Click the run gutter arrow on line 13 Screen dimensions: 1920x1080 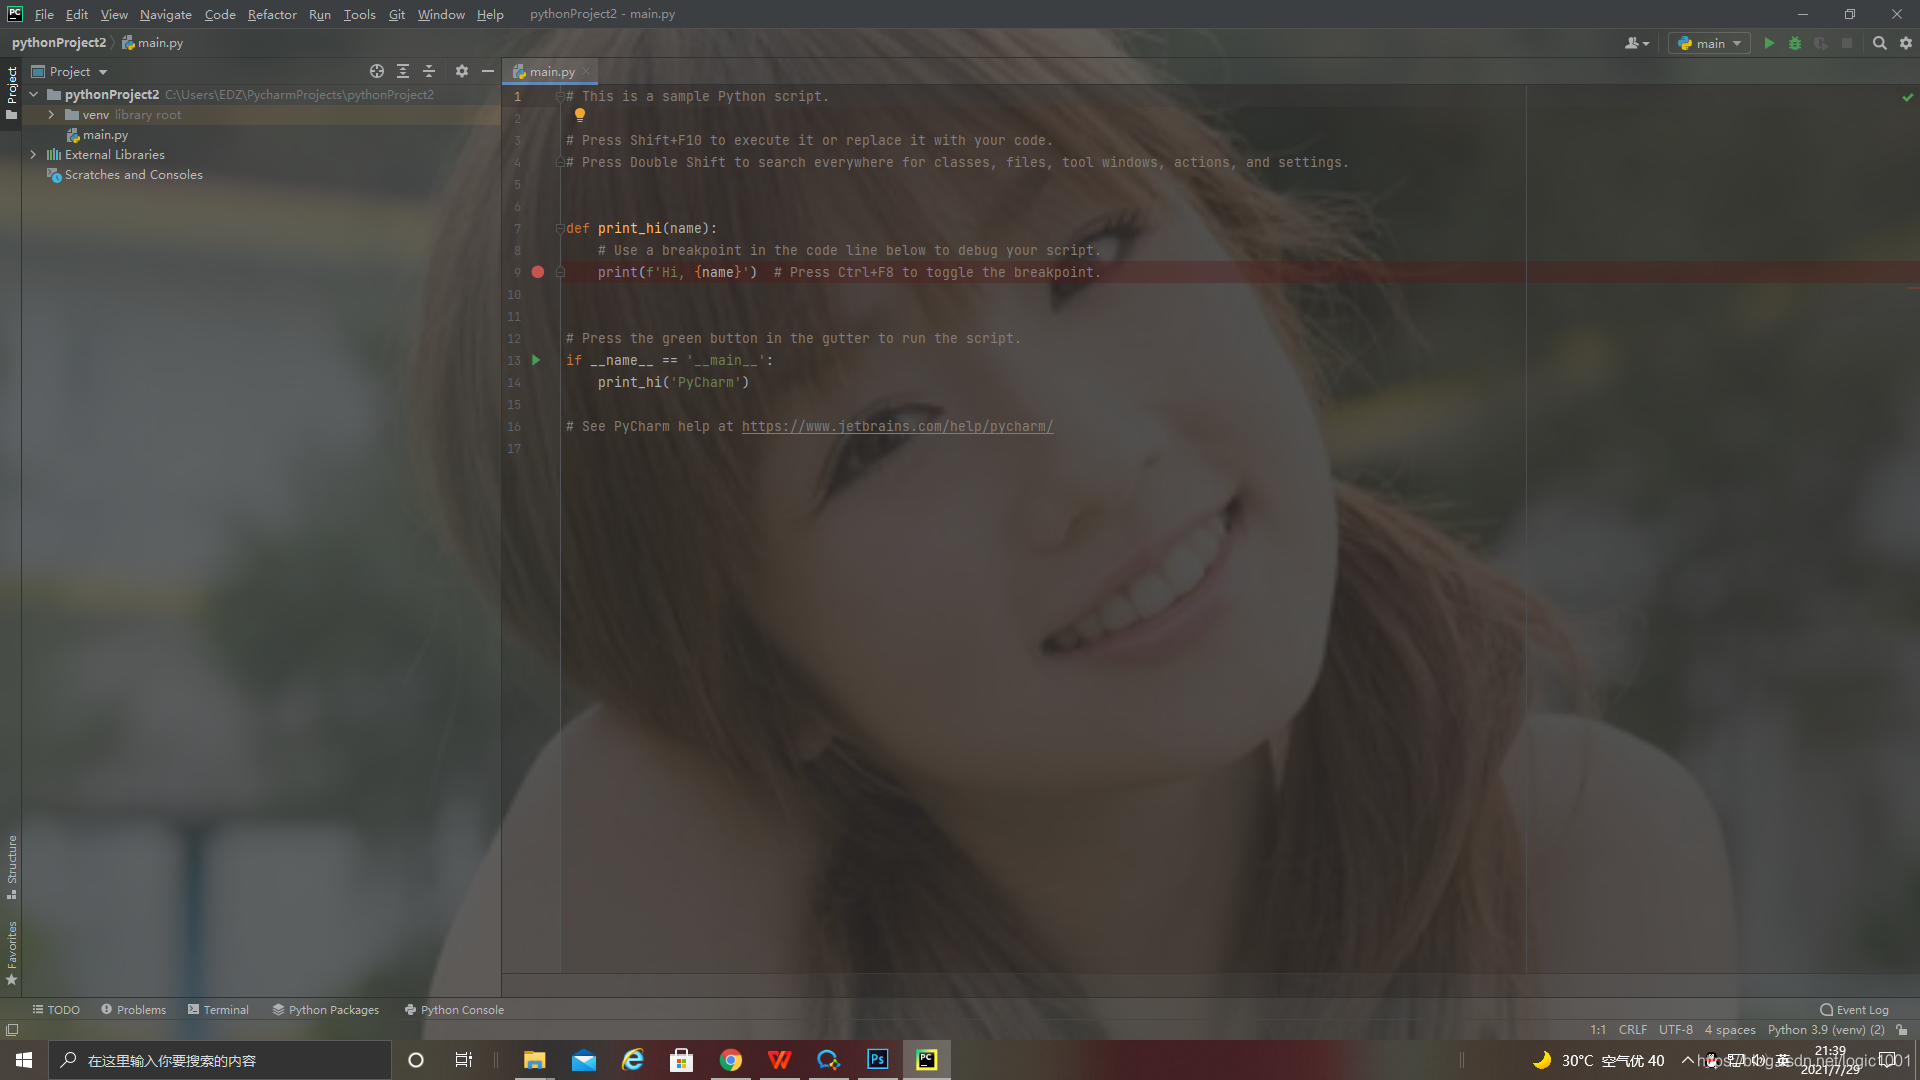537,360
